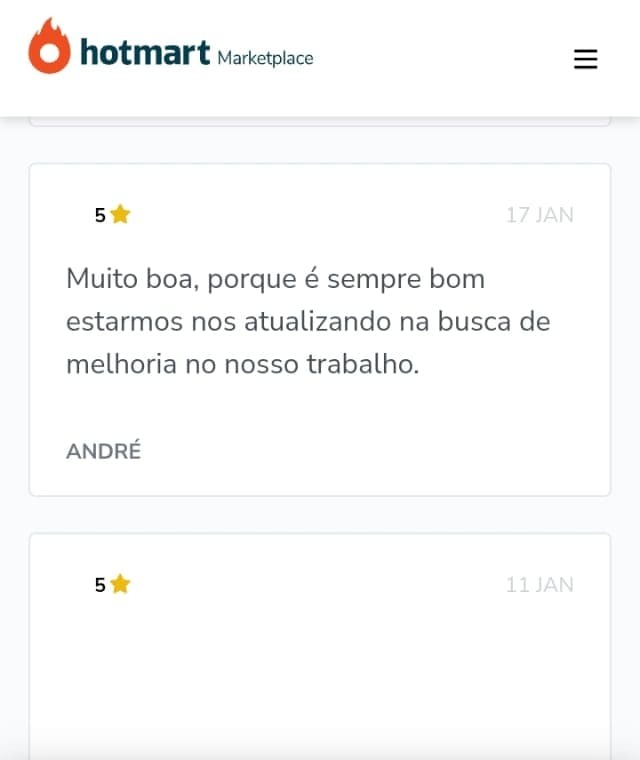Select the 17 JAN review date
This screenshot has width=640, height=760.
[540, 215]
